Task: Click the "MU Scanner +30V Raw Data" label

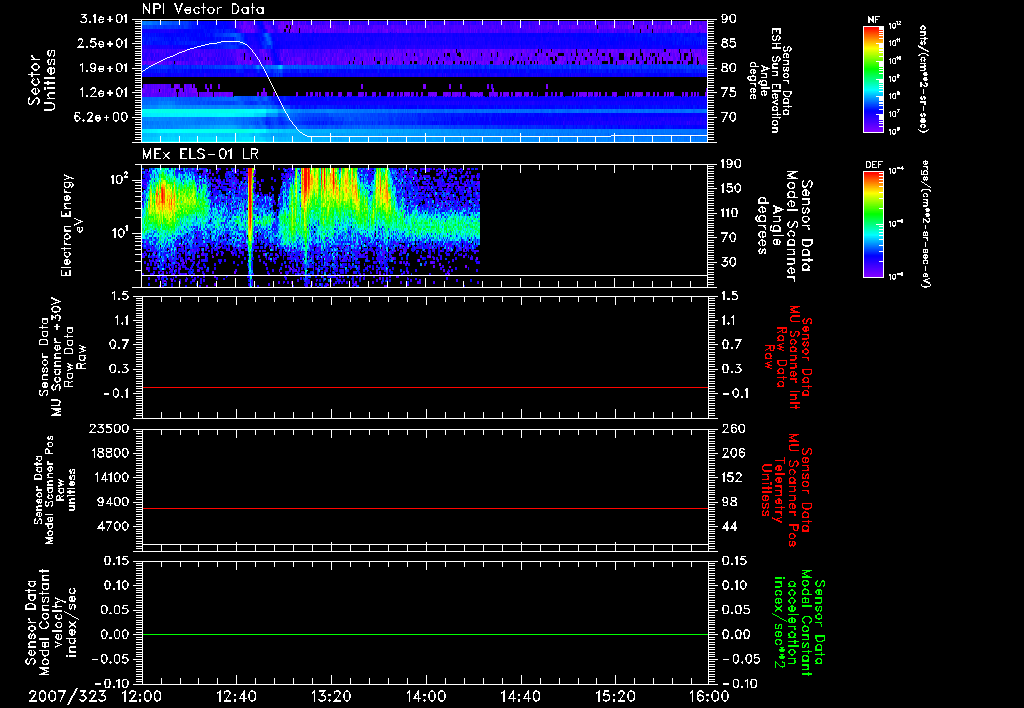Action: tap(62, 357)
